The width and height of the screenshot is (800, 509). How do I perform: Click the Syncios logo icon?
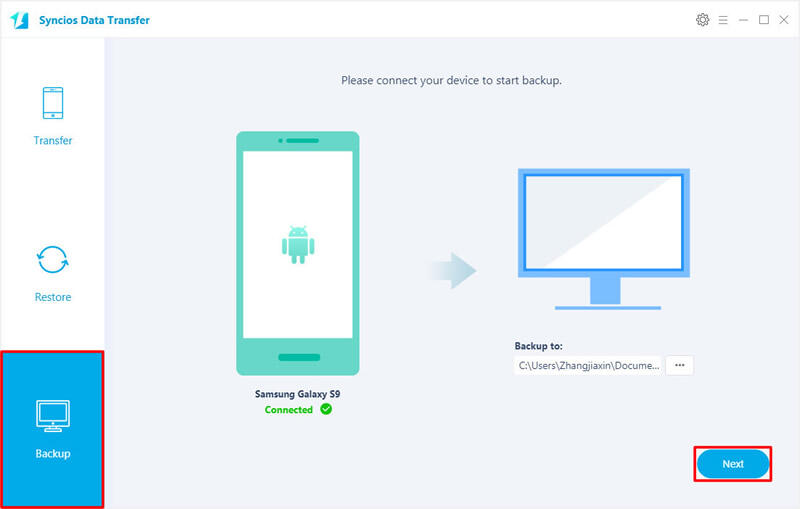coord(18,20)
